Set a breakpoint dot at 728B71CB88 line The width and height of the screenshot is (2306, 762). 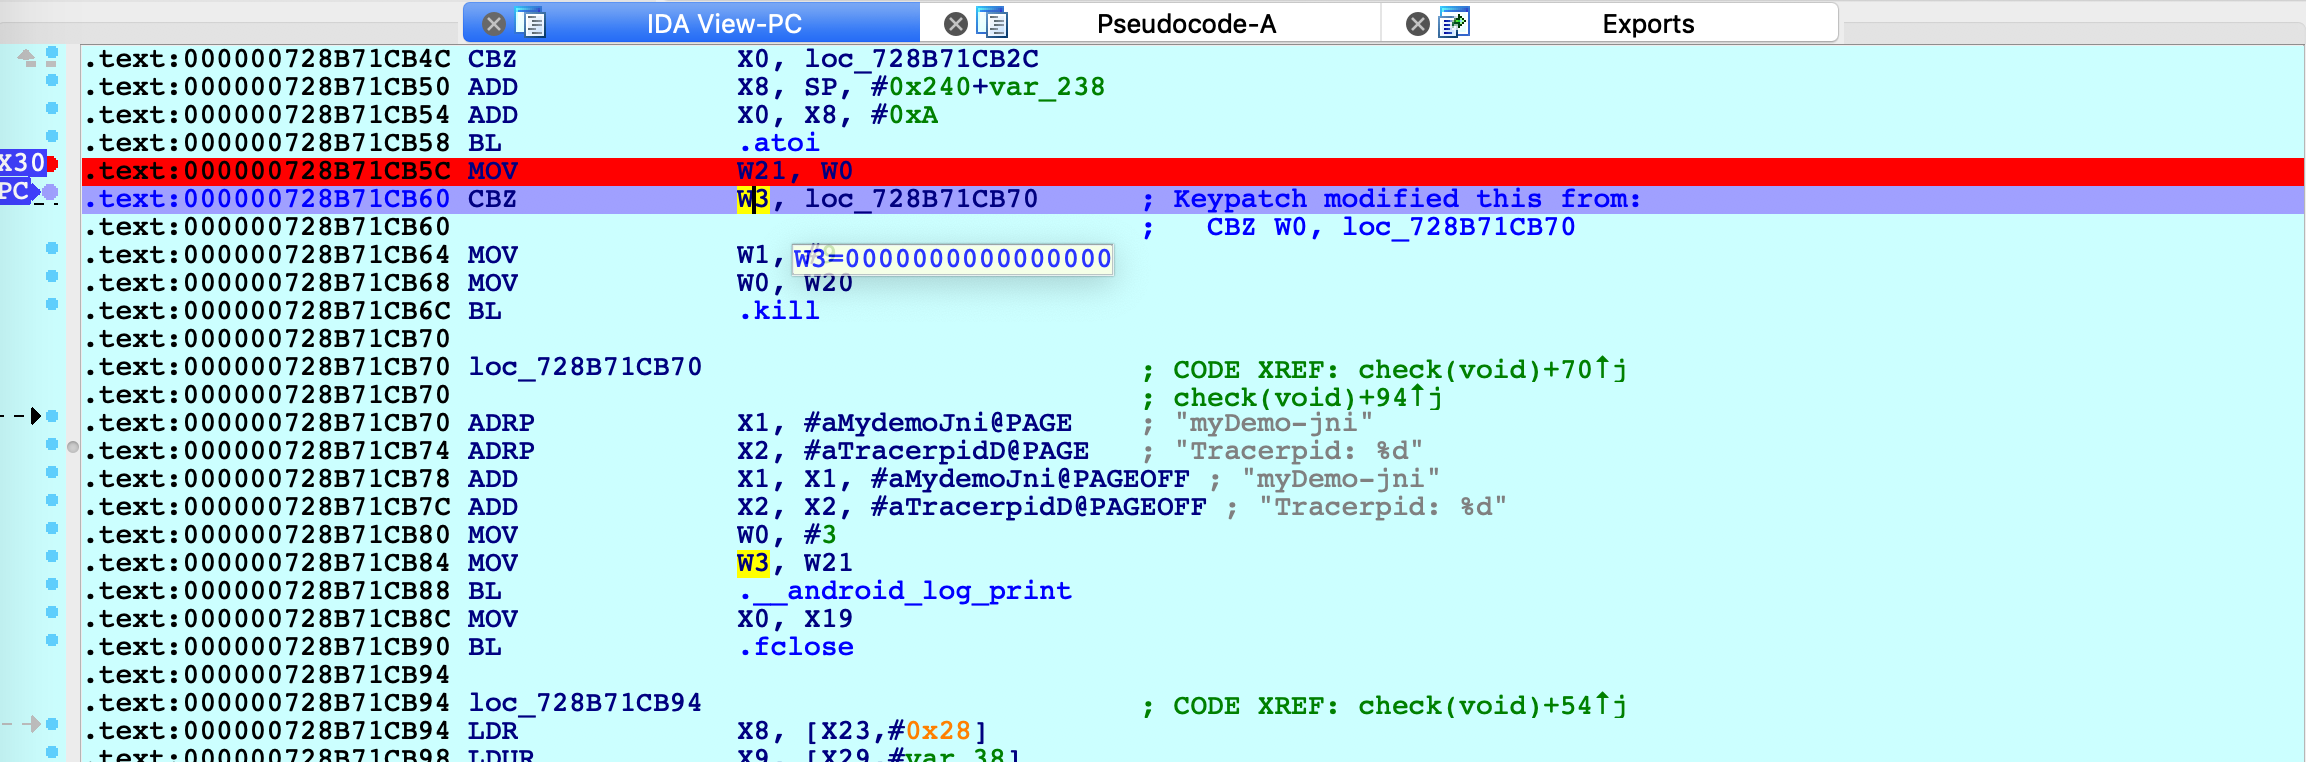52,583
